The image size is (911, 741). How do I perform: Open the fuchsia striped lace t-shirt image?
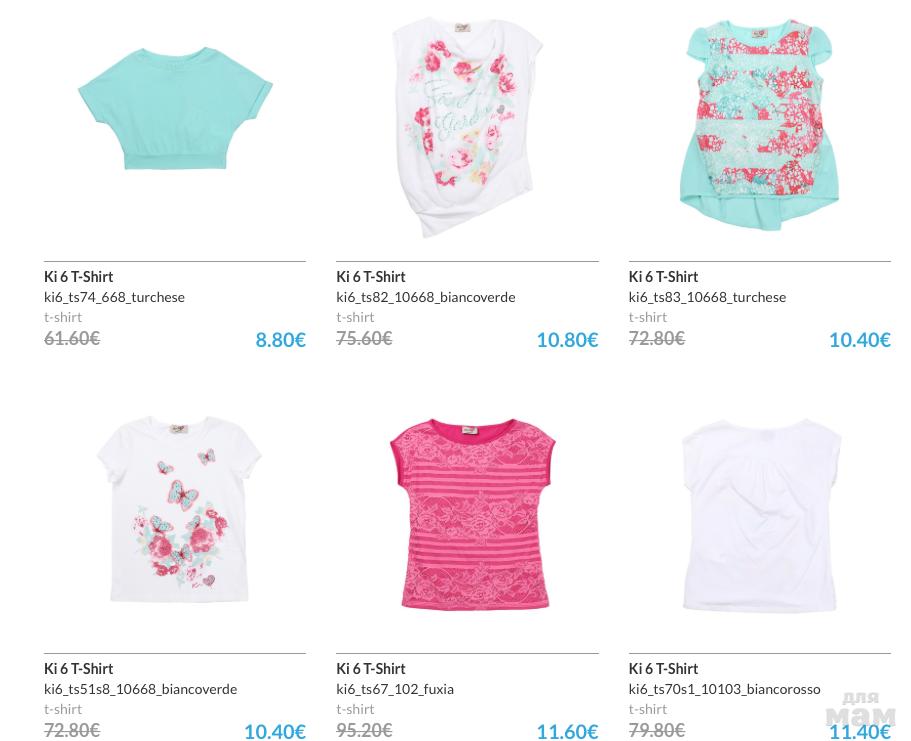tap(470, 513)
